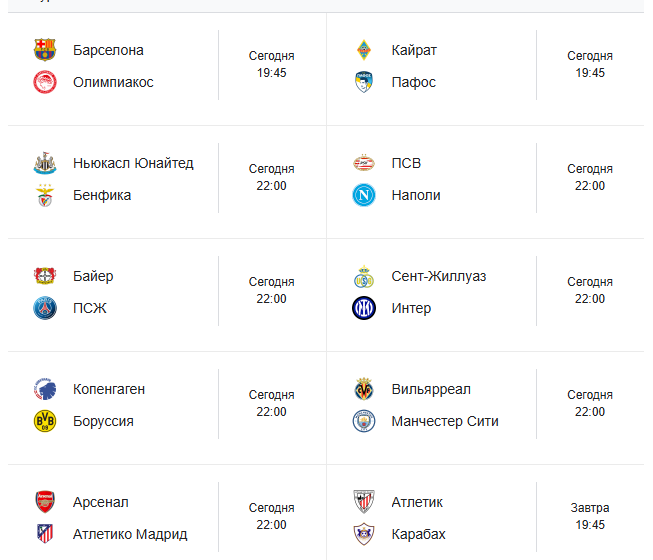This screenshot has width=653, height=560.
Task: Click the Villarreal yellow crest
Action: pyautogui.click(x=364, y=389)
